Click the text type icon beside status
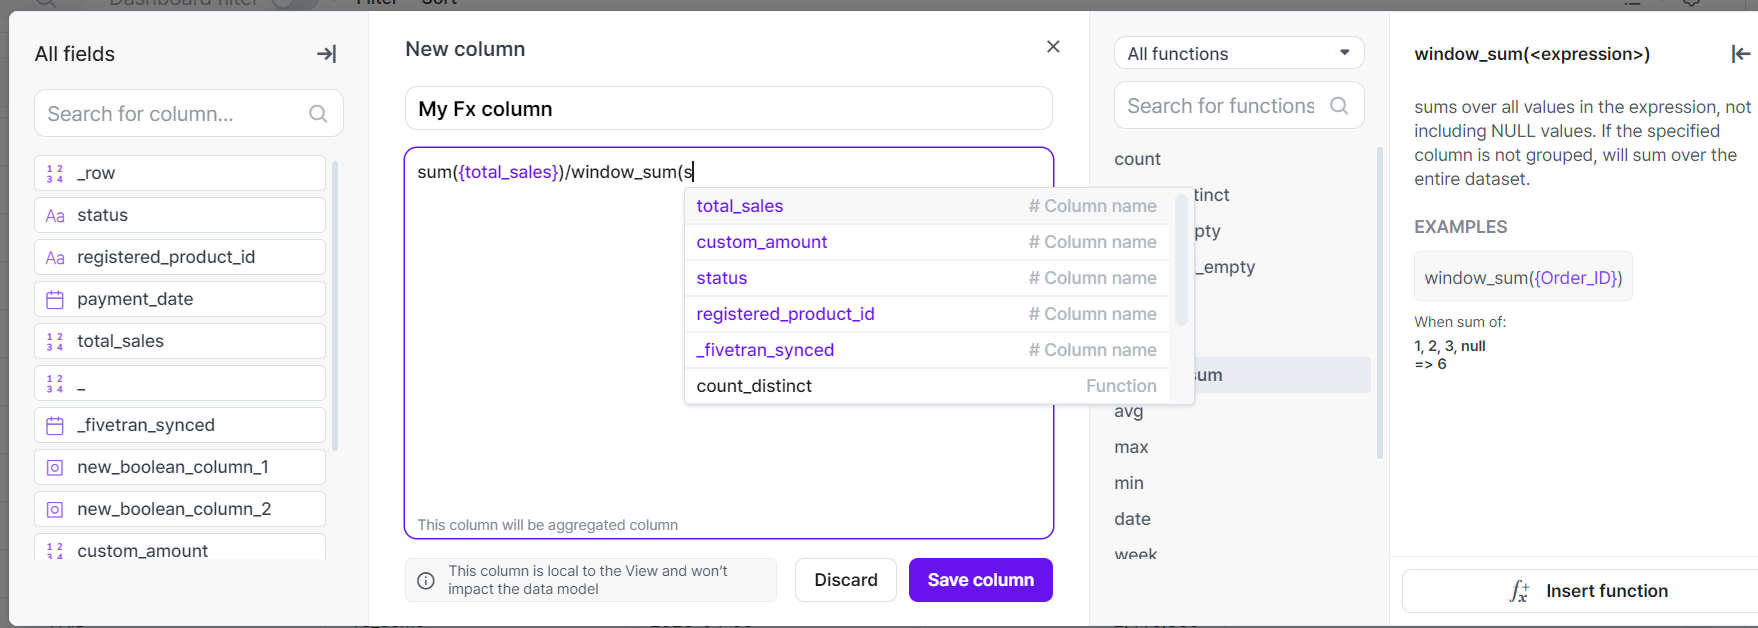This screenshot has height=628, width=1758. pos(55,215)
